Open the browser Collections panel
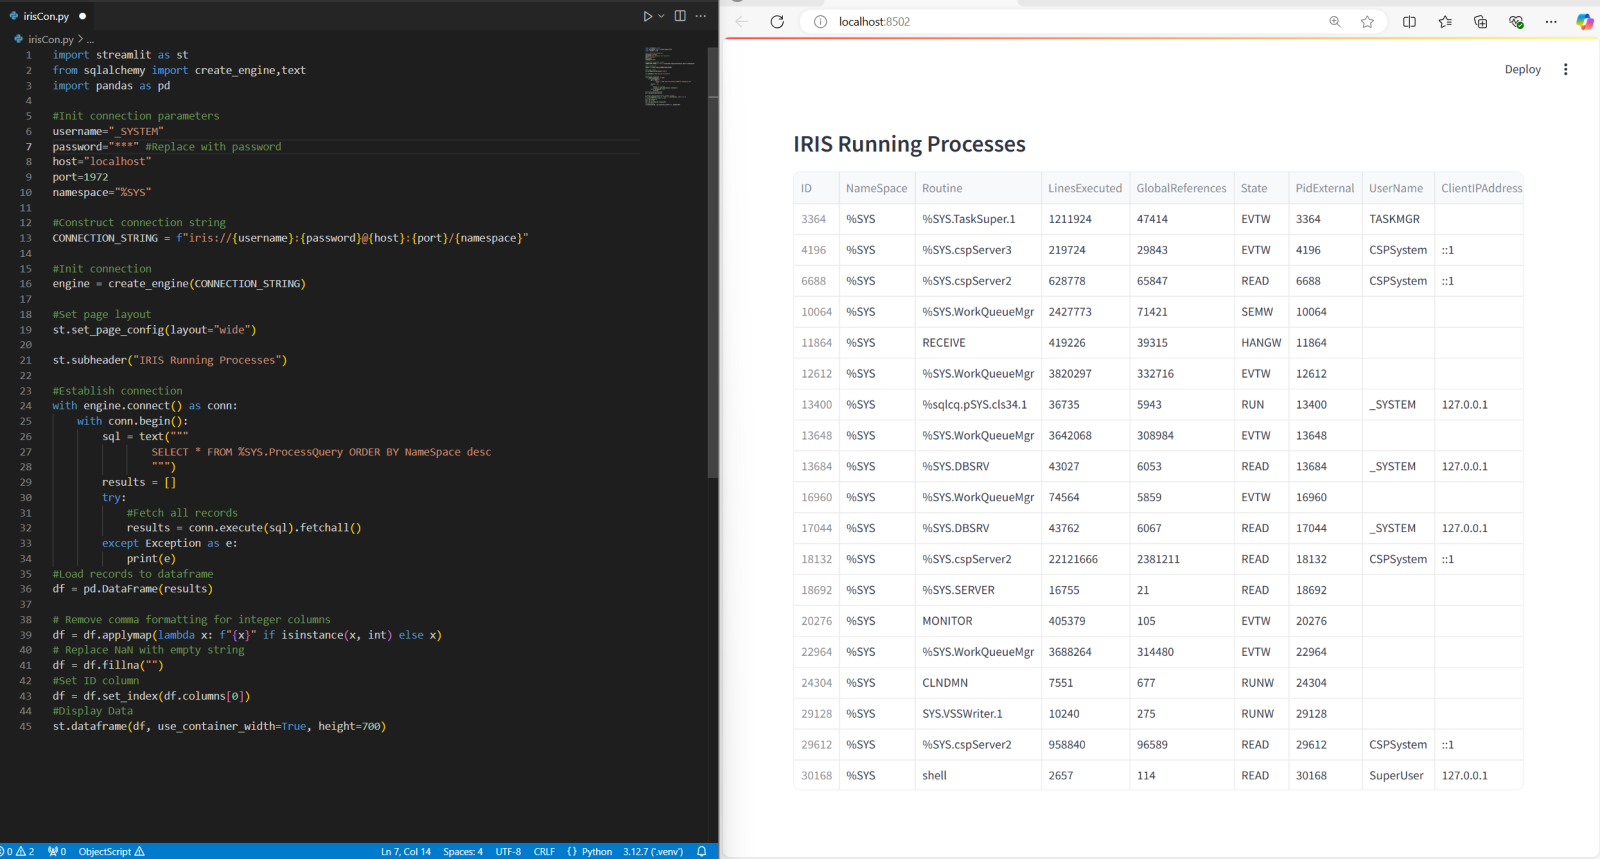 click(1481, 22)
